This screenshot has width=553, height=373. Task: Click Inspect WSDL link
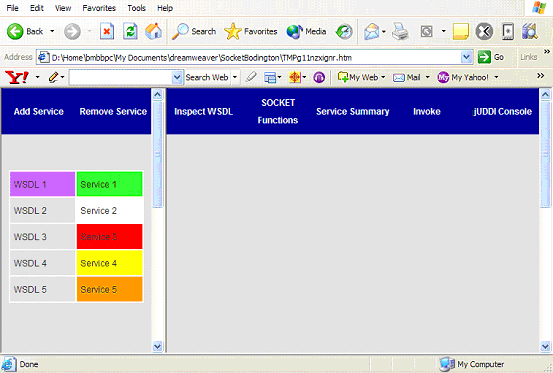point(203,112)
